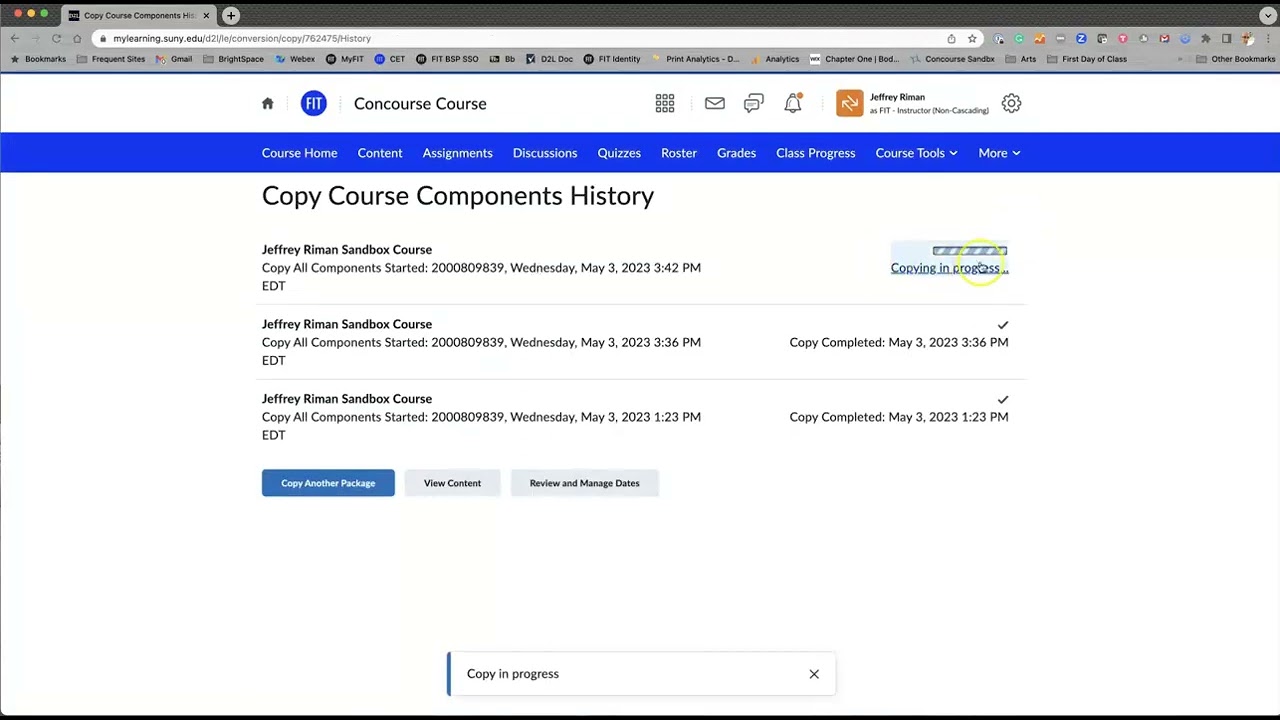Open the Gmail bookmark

coord(174,59)
